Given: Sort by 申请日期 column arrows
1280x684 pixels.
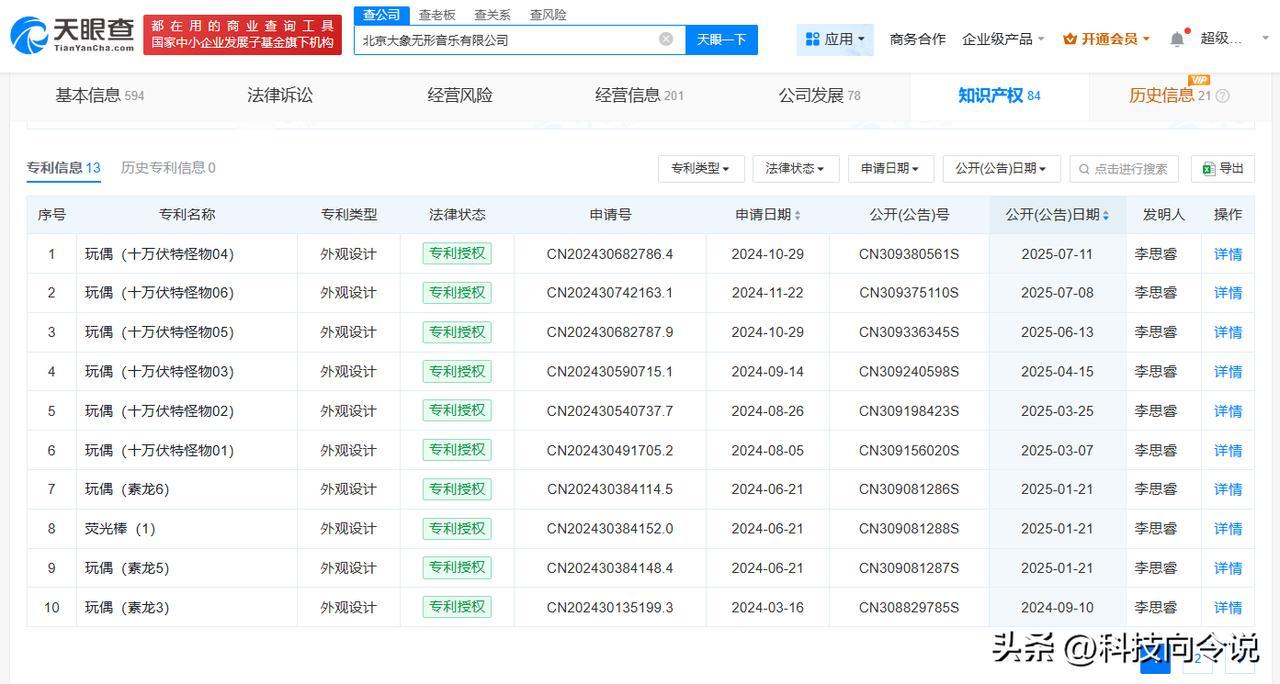Looking at the screenshot, I should pos(797,215).
